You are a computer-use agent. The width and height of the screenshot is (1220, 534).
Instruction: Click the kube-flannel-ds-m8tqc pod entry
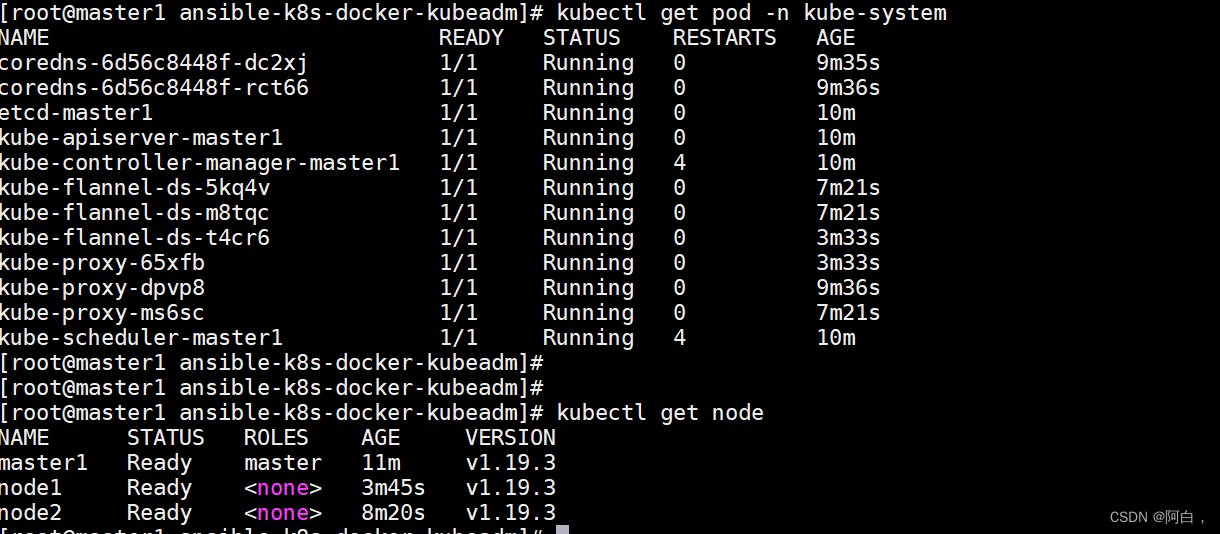point(134,213)
